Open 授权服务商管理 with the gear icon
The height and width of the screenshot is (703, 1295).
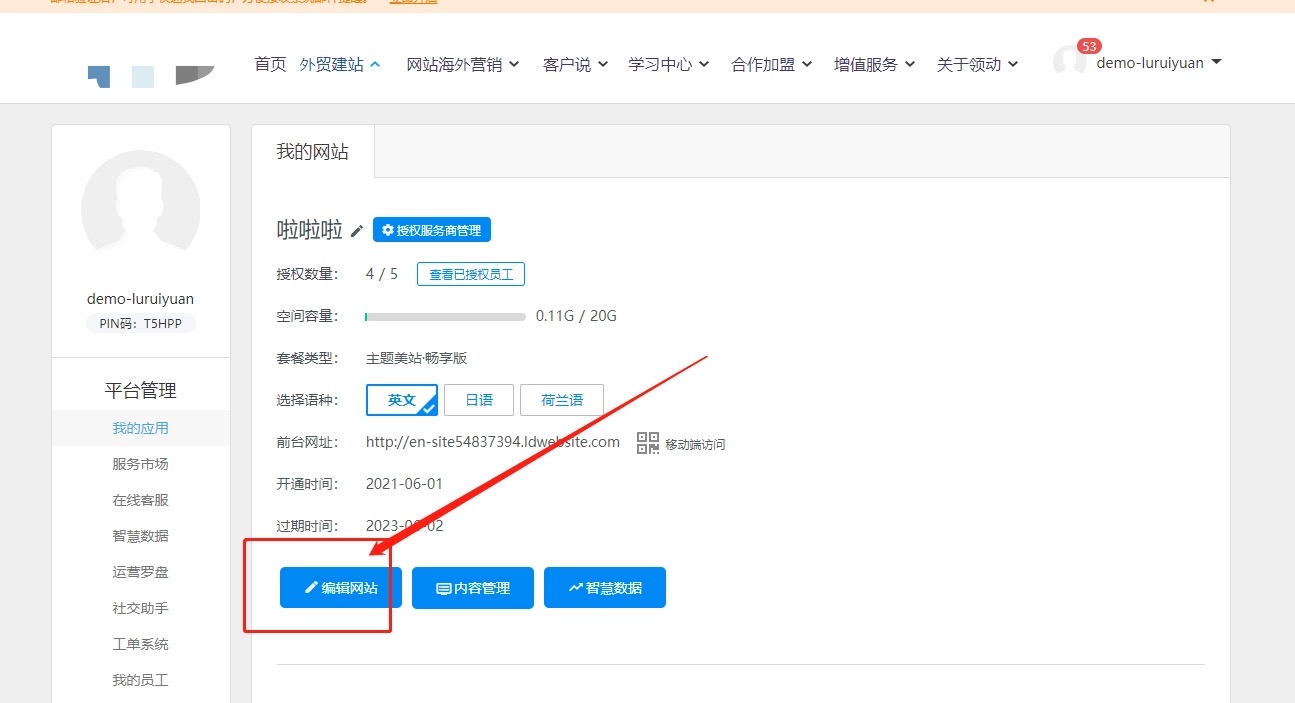tap(432, 230)
